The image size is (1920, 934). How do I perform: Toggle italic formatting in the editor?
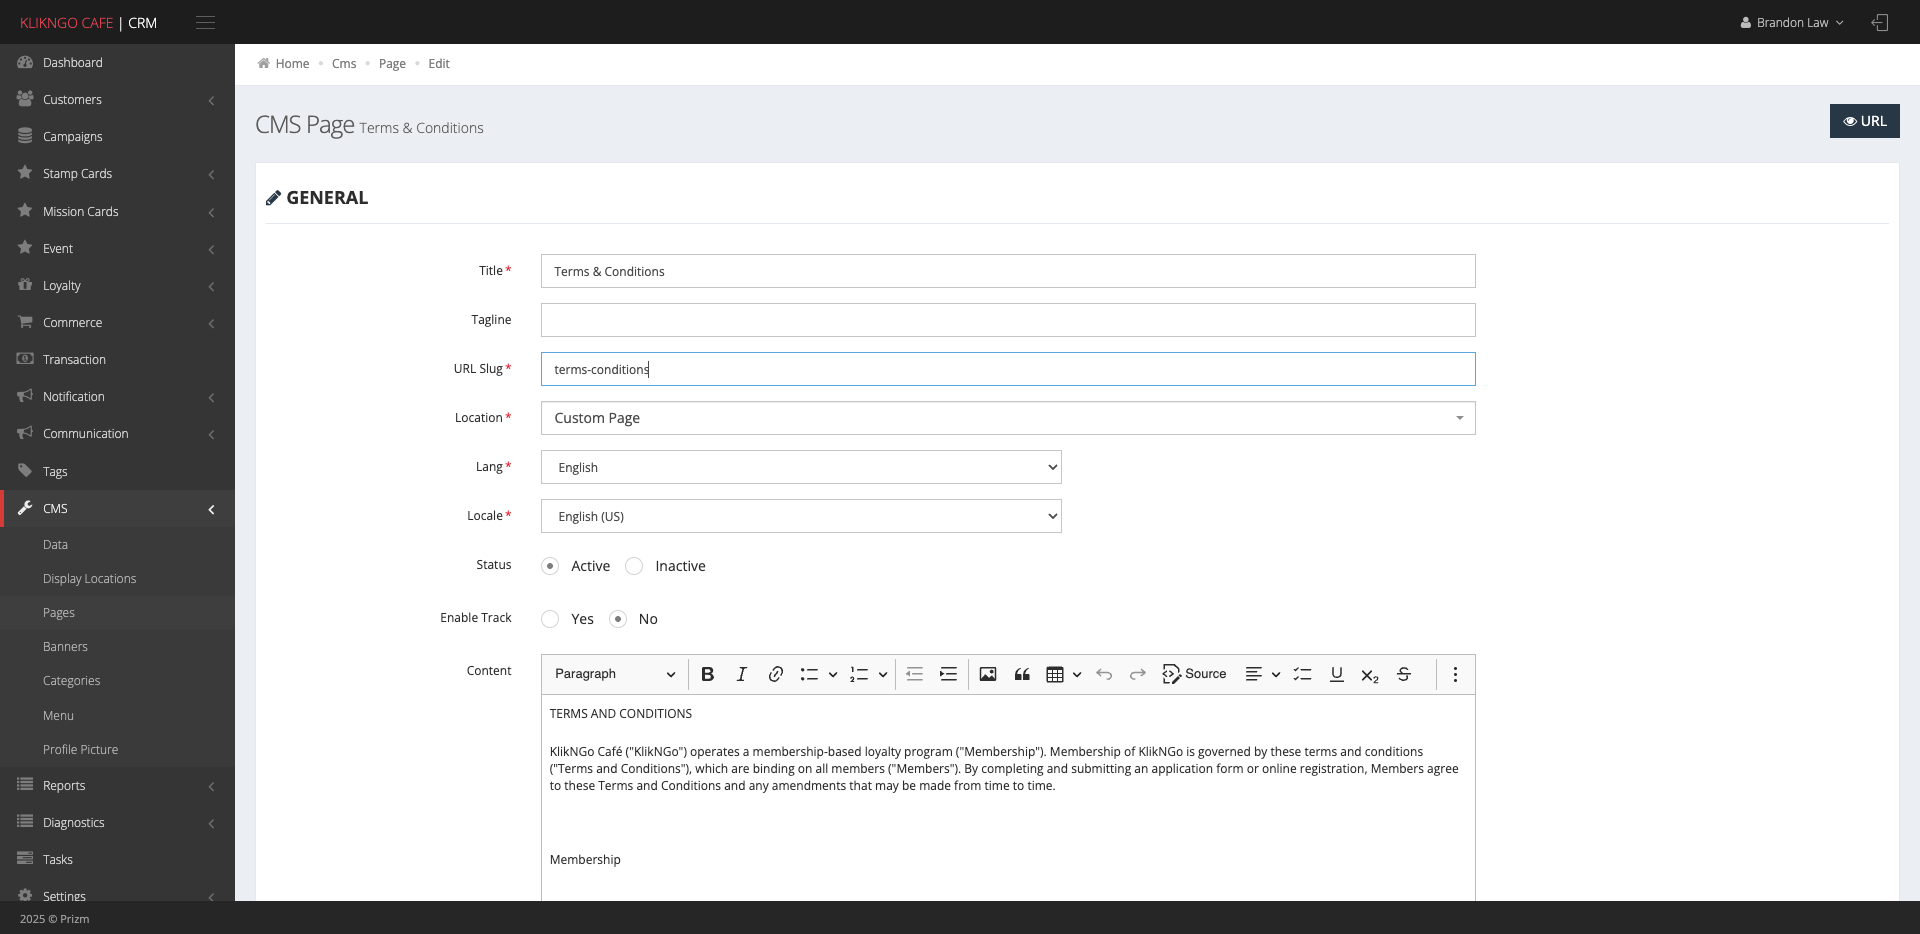(x=741, y=674)
